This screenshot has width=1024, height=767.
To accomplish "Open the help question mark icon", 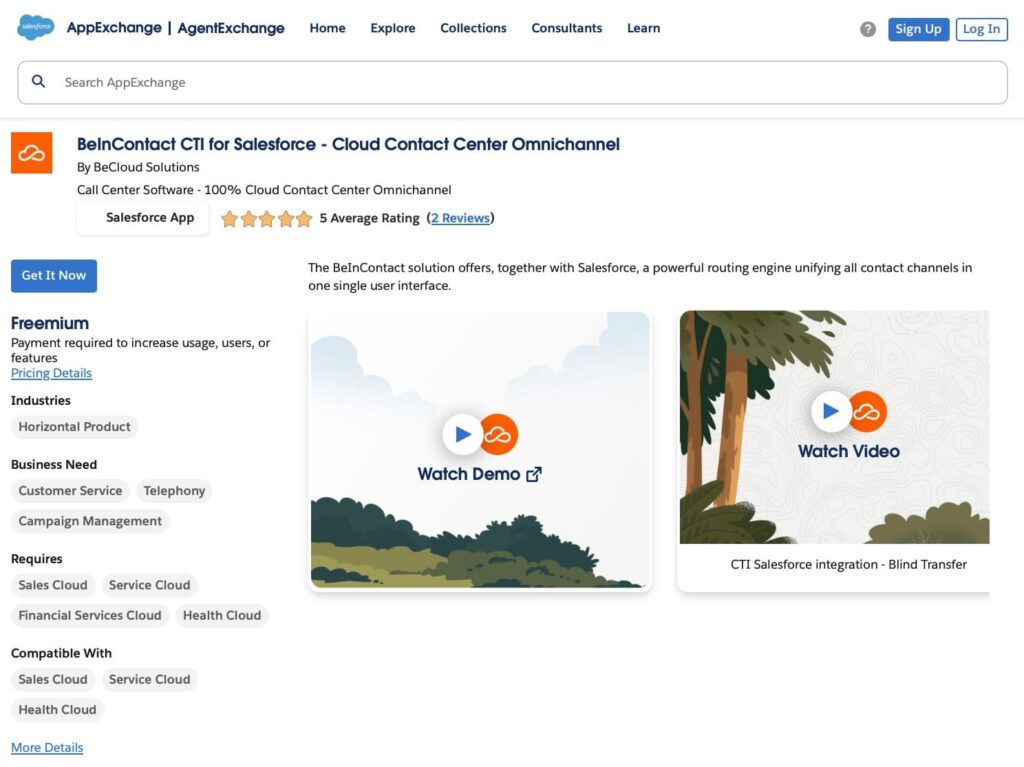I will pos(867,29).
